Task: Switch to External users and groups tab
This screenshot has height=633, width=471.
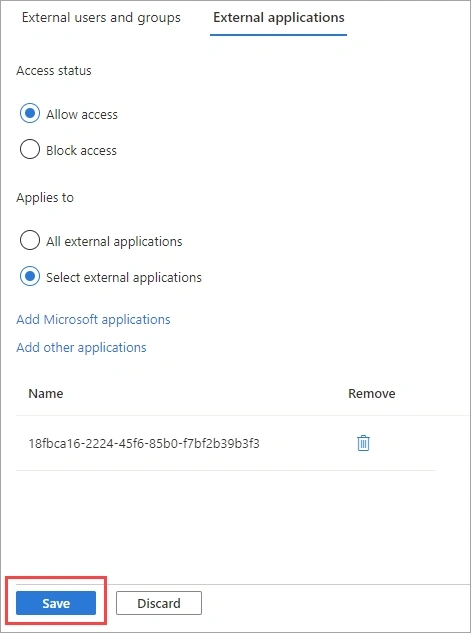Action: click(x=101, y=18)
